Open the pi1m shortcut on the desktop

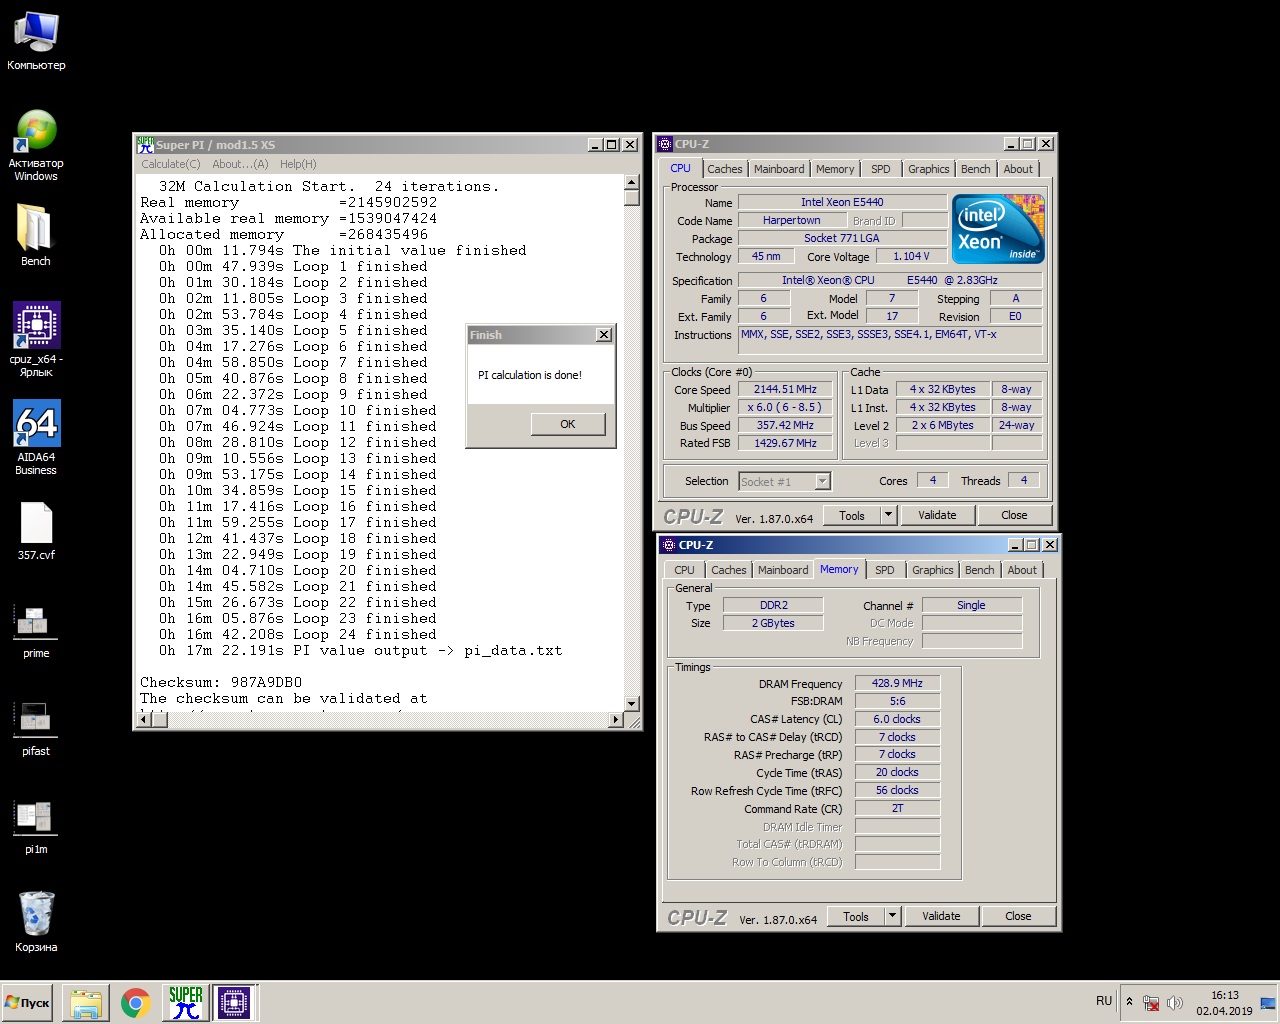pyautogui.click(x=36, y=826)
